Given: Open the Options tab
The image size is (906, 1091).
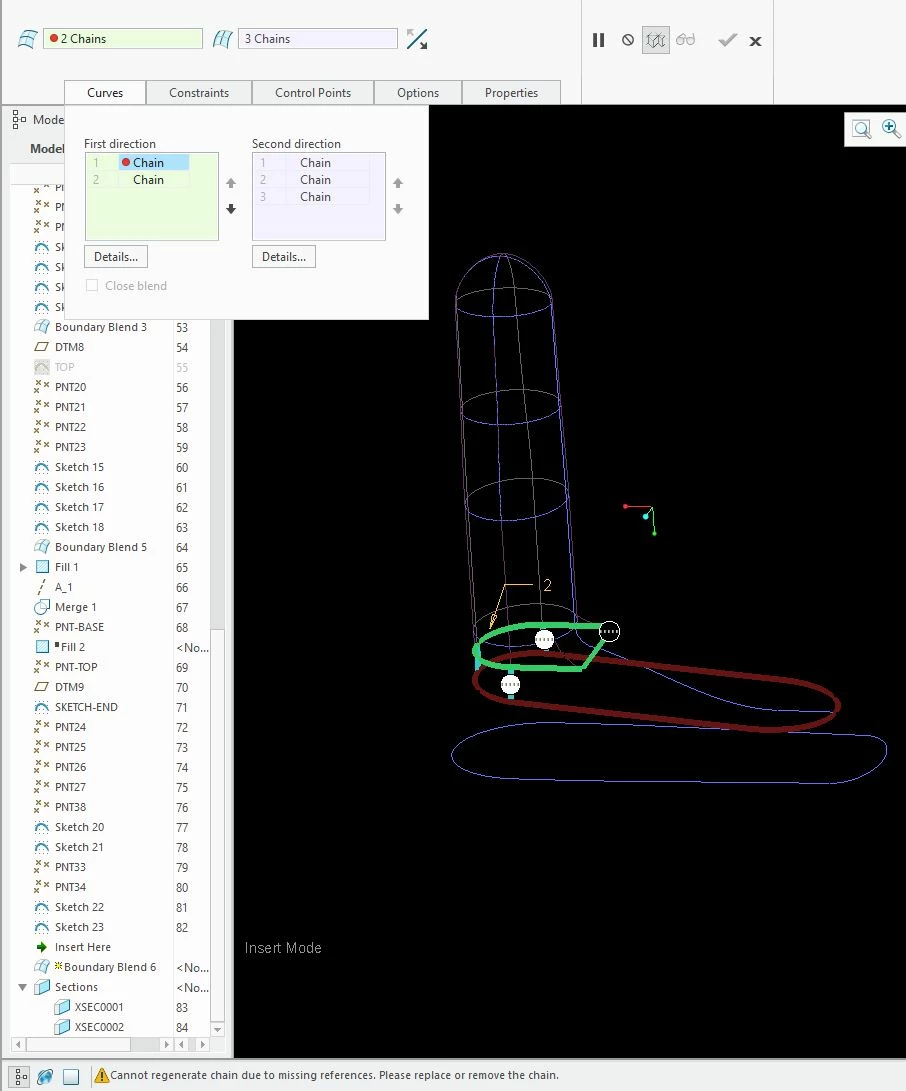Looking at the screenshot, I should point(418,93).
